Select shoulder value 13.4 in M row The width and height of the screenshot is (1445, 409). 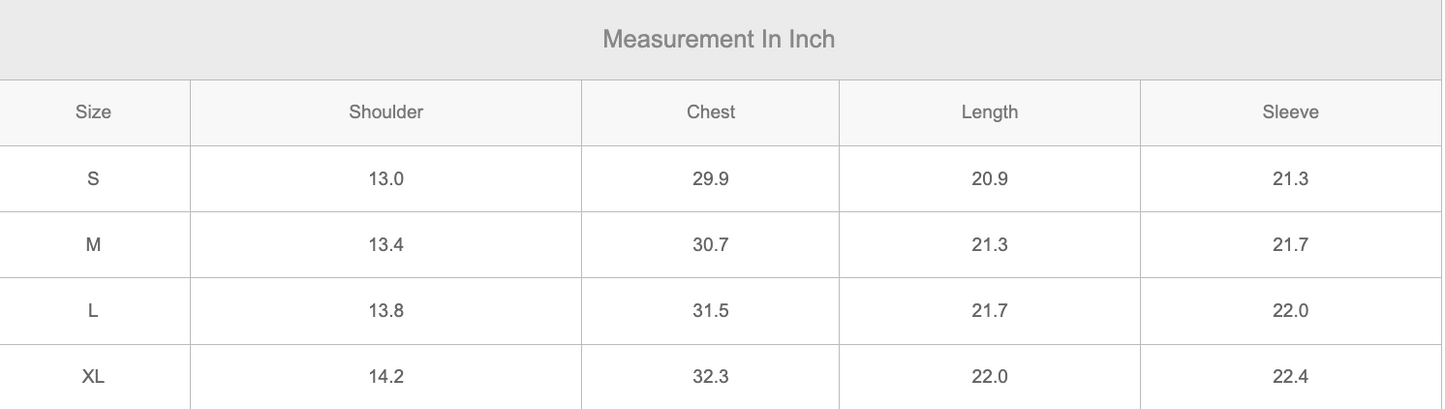[385, 245]
